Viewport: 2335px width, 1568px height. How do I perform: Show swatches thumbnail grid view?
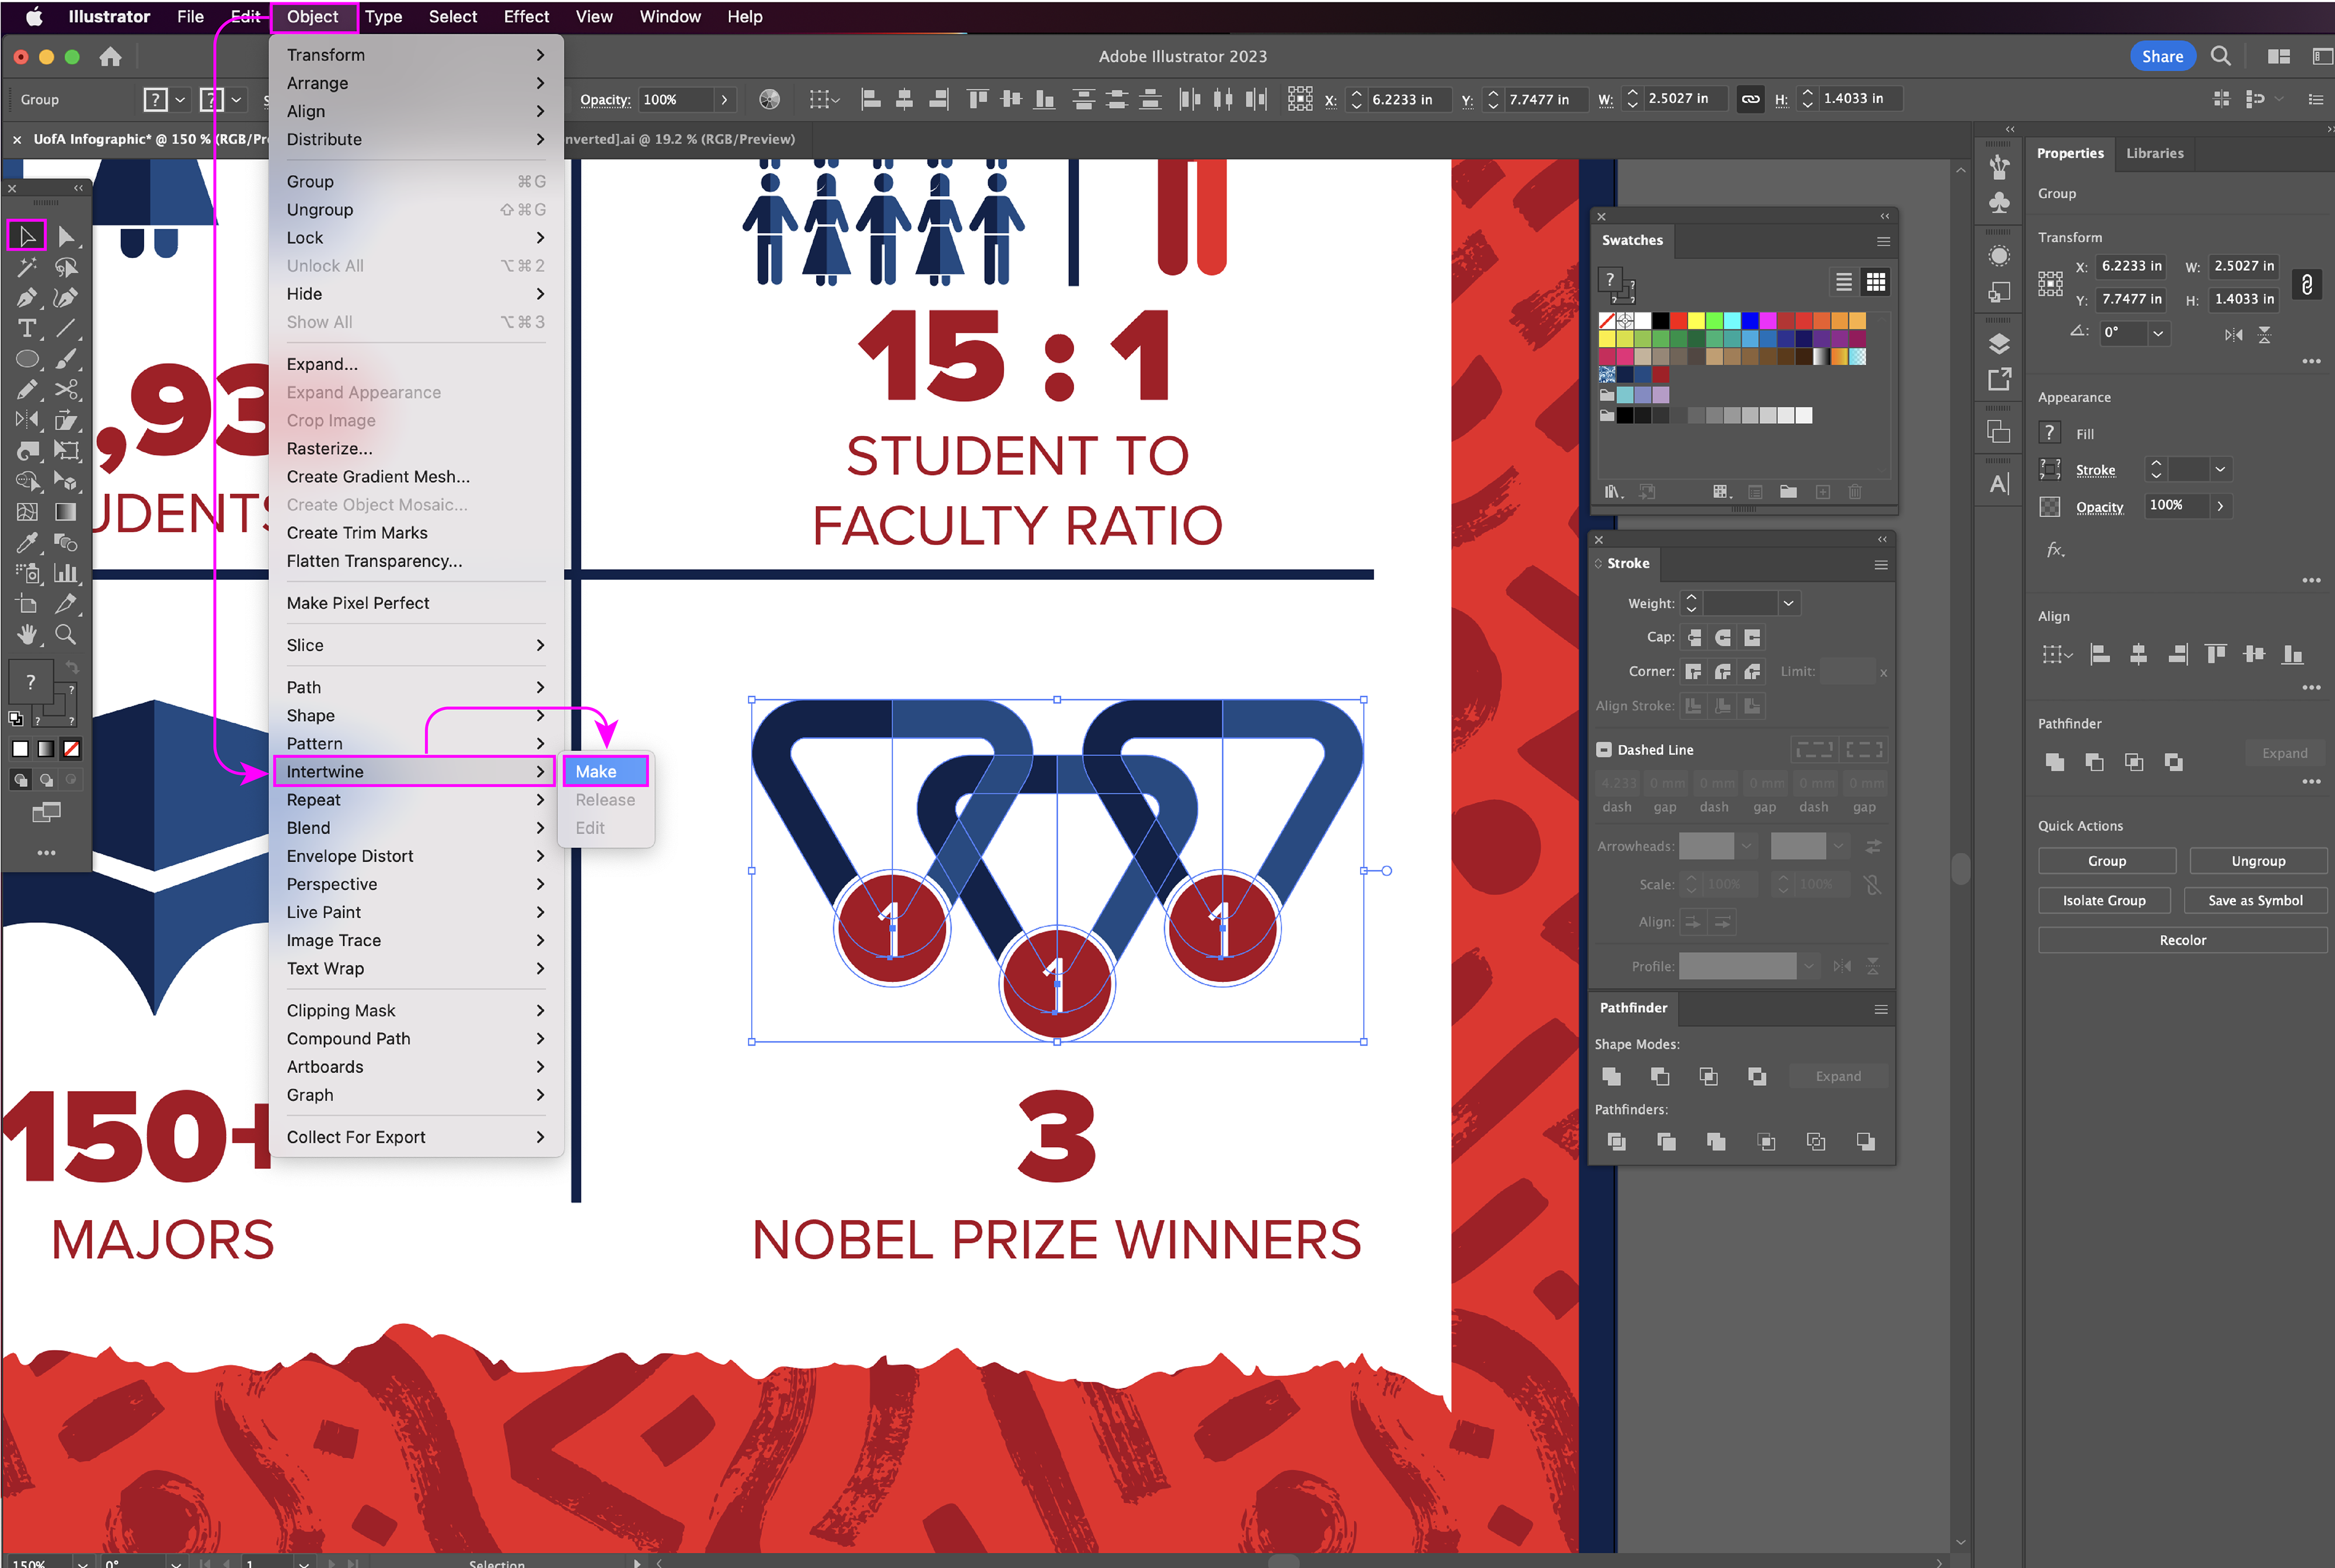click(x=1876, y=283)
